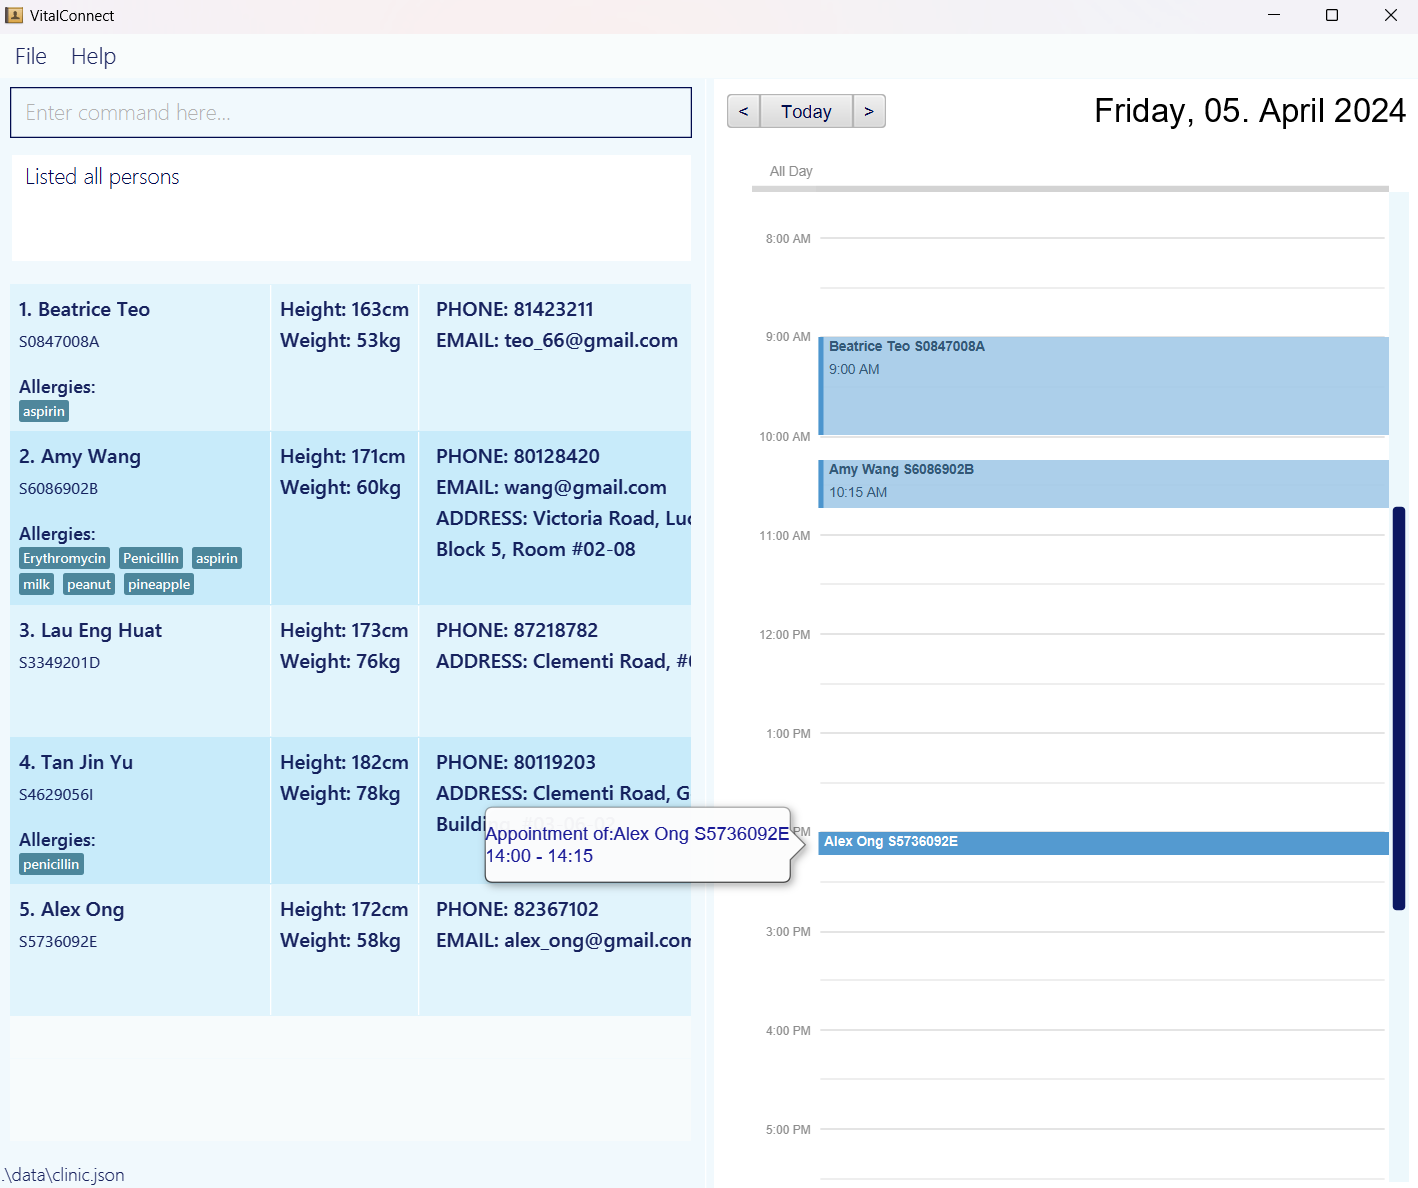The width and height of the screenshot is (1418, 1188).
Task: Select patient card 3. Lau Eng Huat
Action: click(x=351, y=671)
